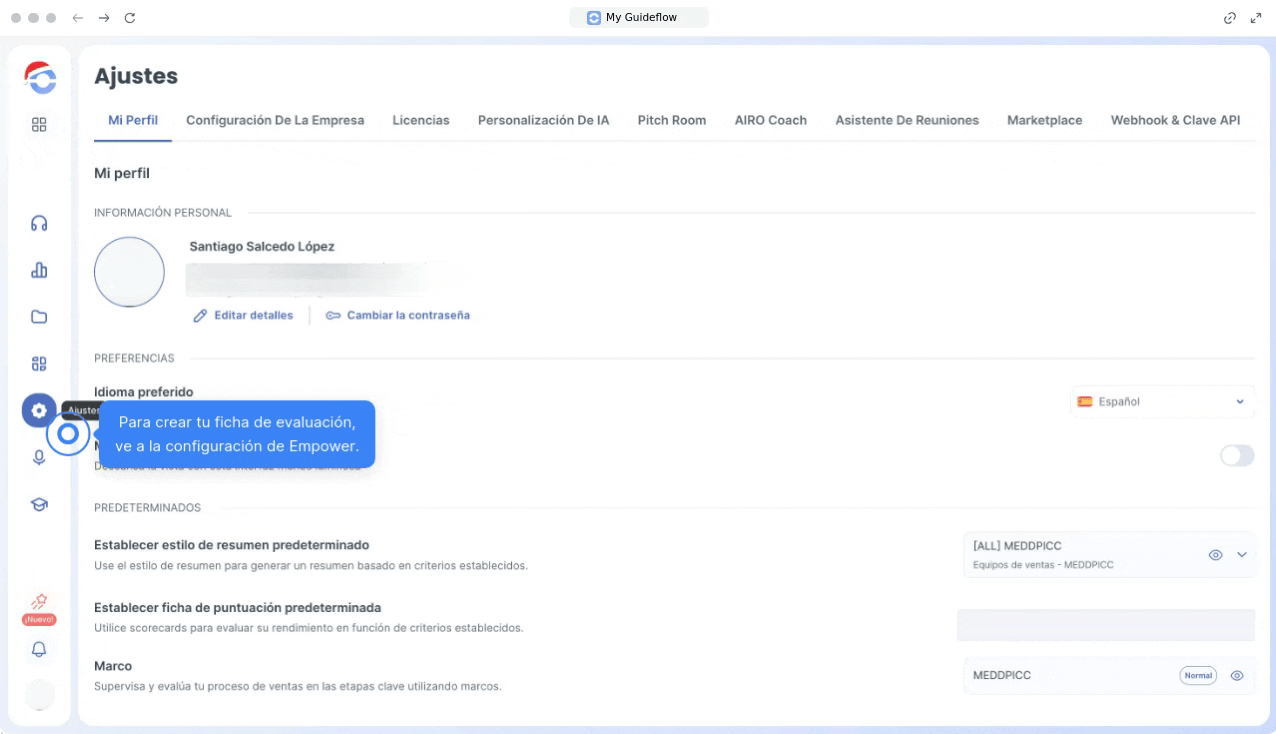Open the default scorecard selection field
Image resolution: width=1276 pixels, height=734 pixels.
1105,625
